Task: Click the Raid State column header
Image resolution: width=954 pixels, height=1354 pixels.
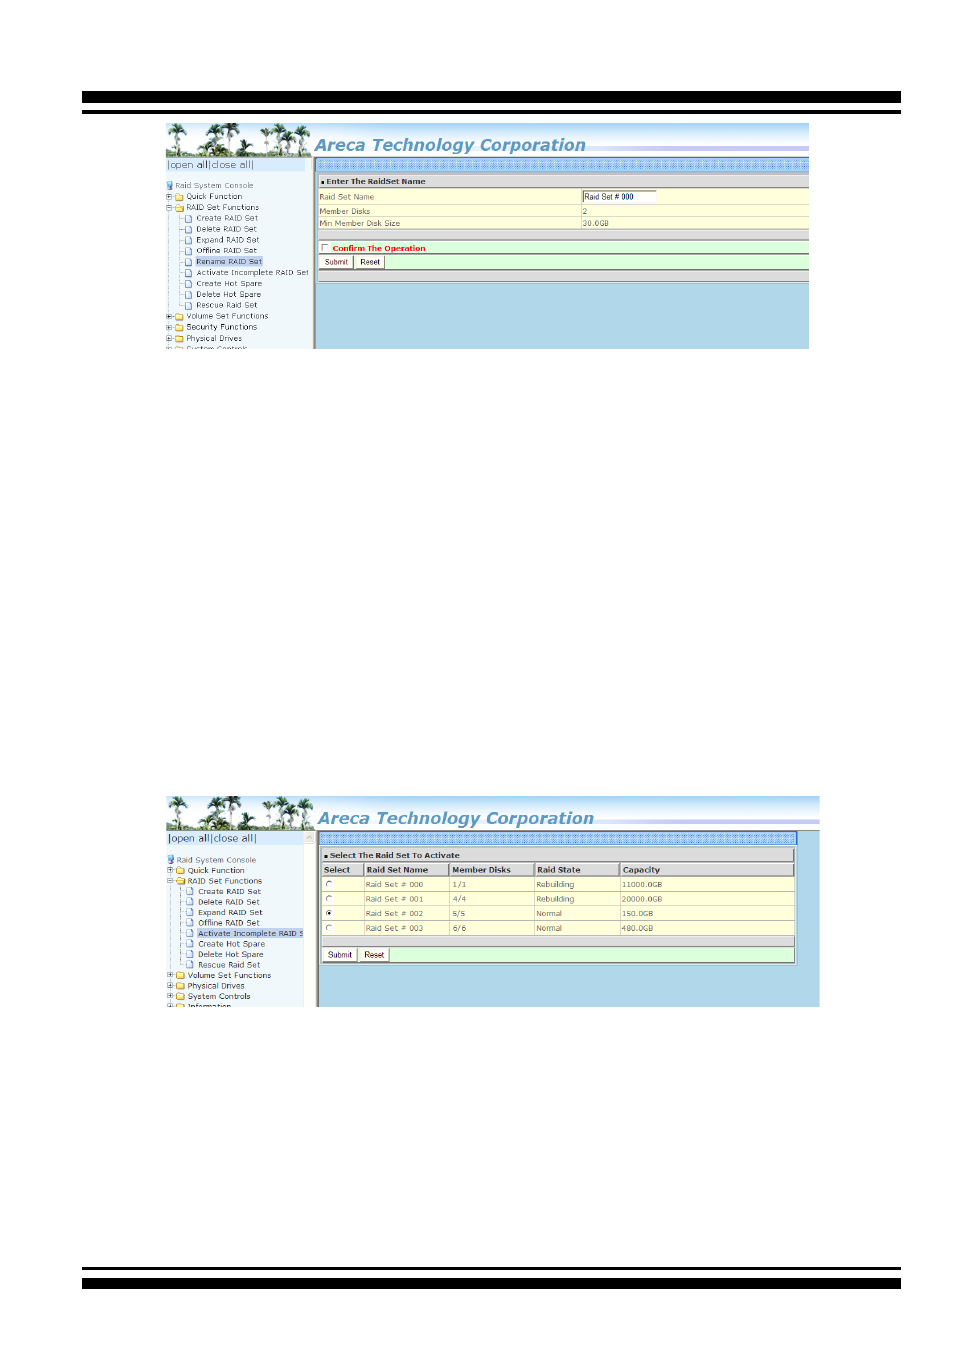Action: [x=577, y=870]
